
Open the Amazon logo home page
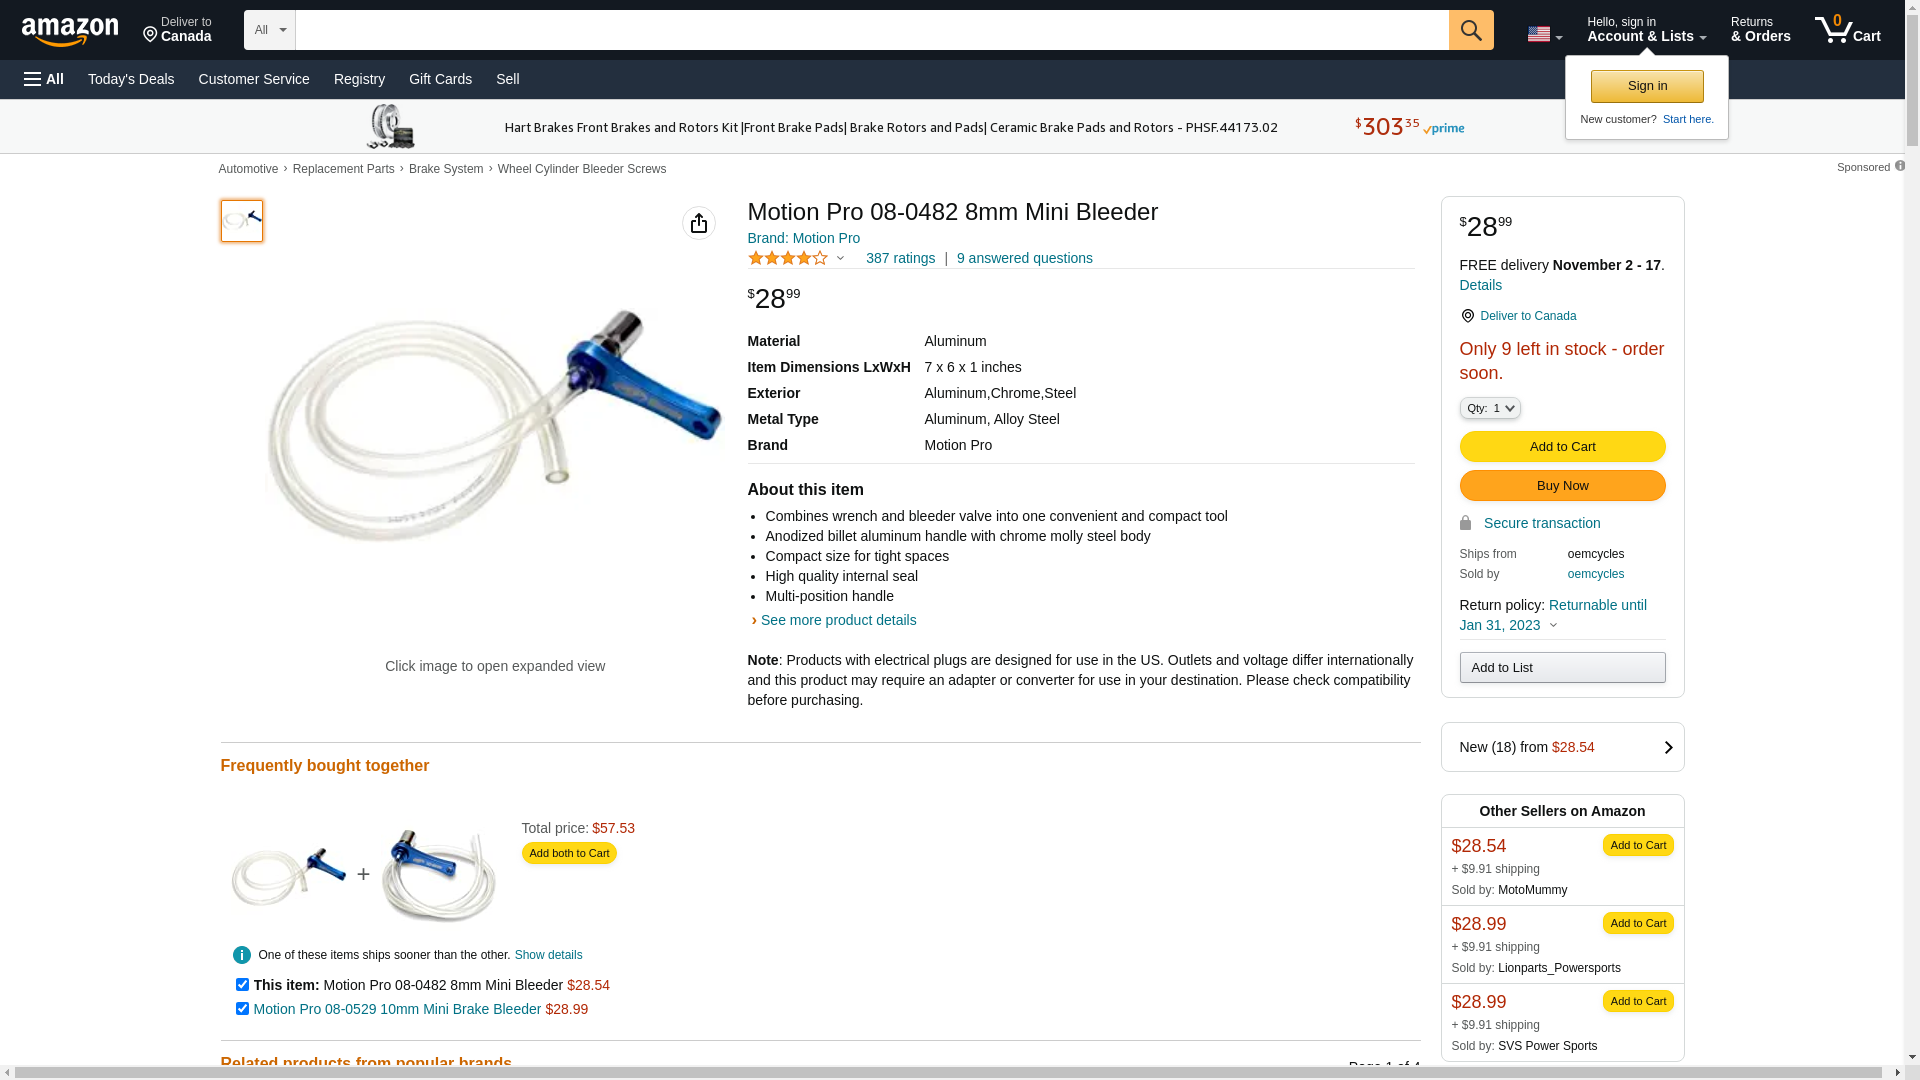click(x=70, y=32)
